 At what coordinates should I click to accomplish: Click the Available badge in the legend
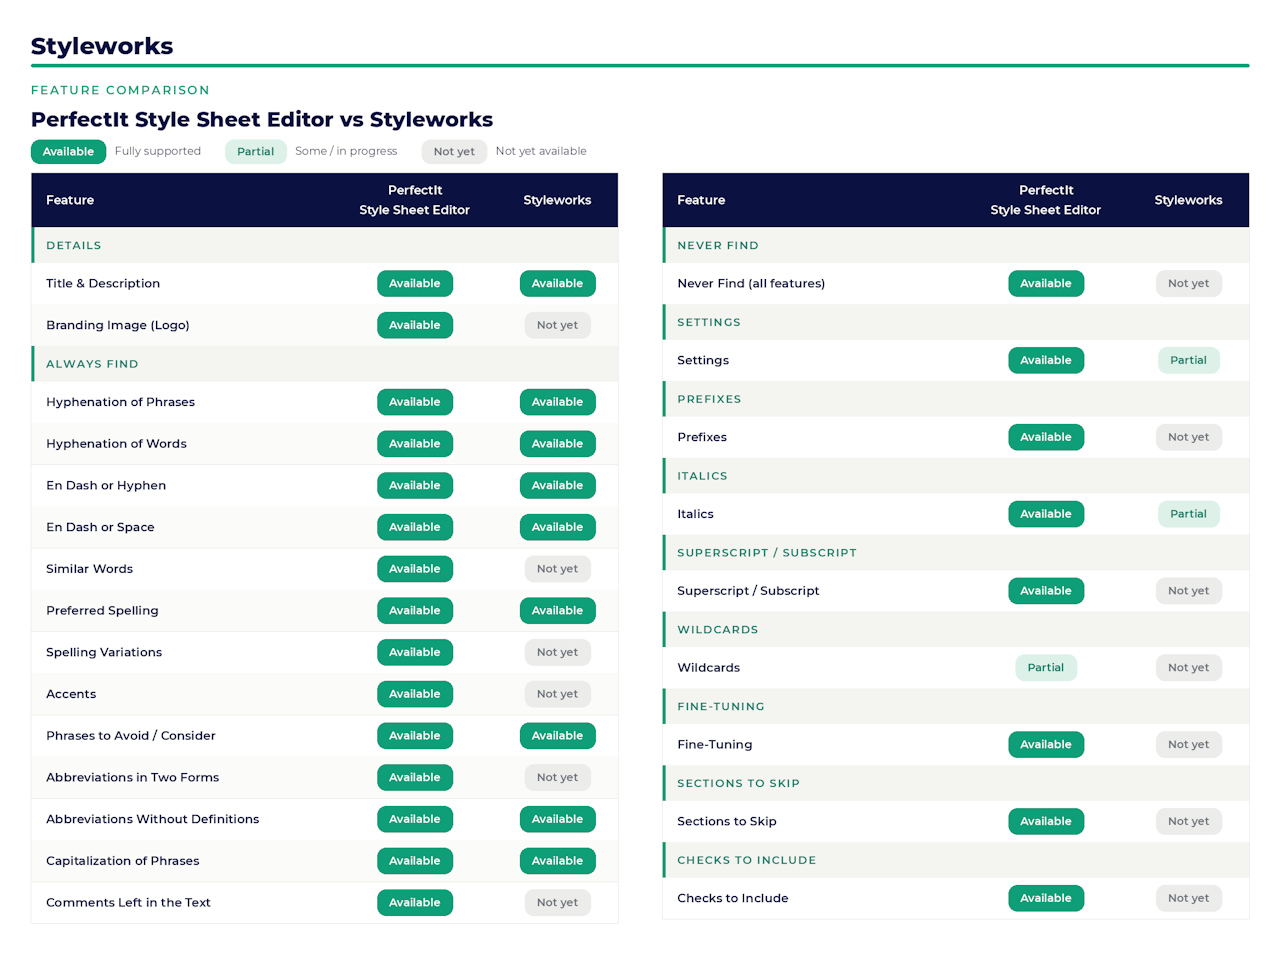(x=68, y=152)
